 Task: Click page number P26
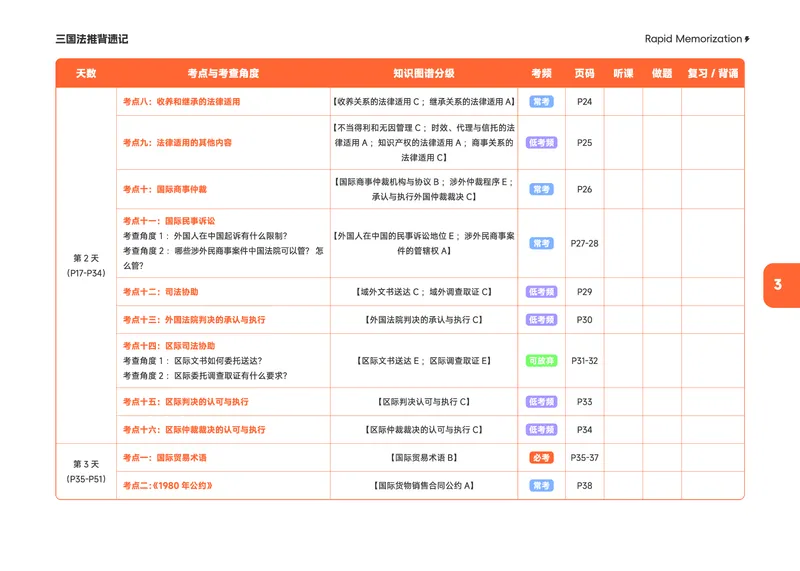click(x=585, y=189)
